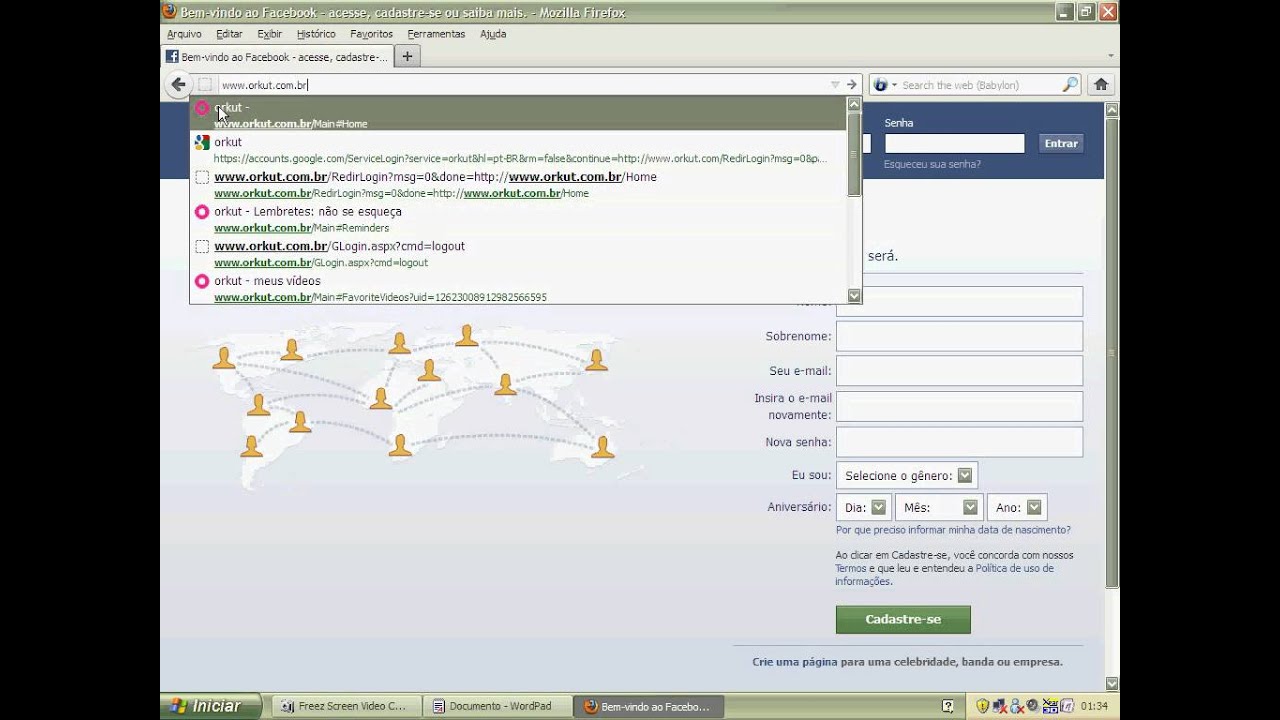Viewport: 1280px width, 720px height.
Task: Expand the 'Selecione o gênero' dropdown
Action: pos(906,476)
